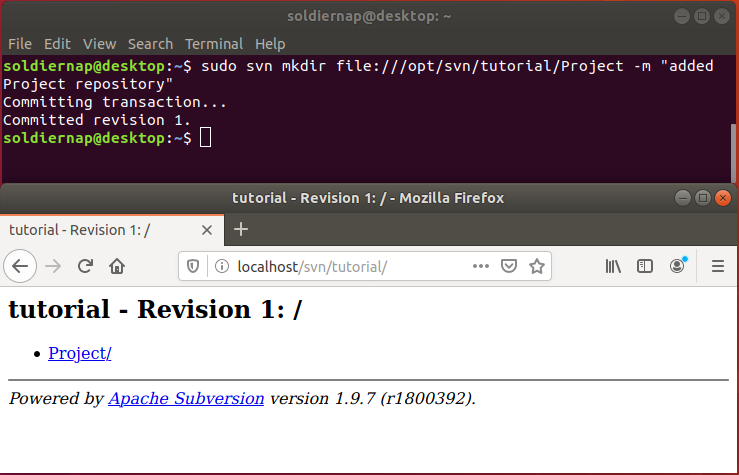
Task: Maximize the Firefox window
Action: pos(703,198)
